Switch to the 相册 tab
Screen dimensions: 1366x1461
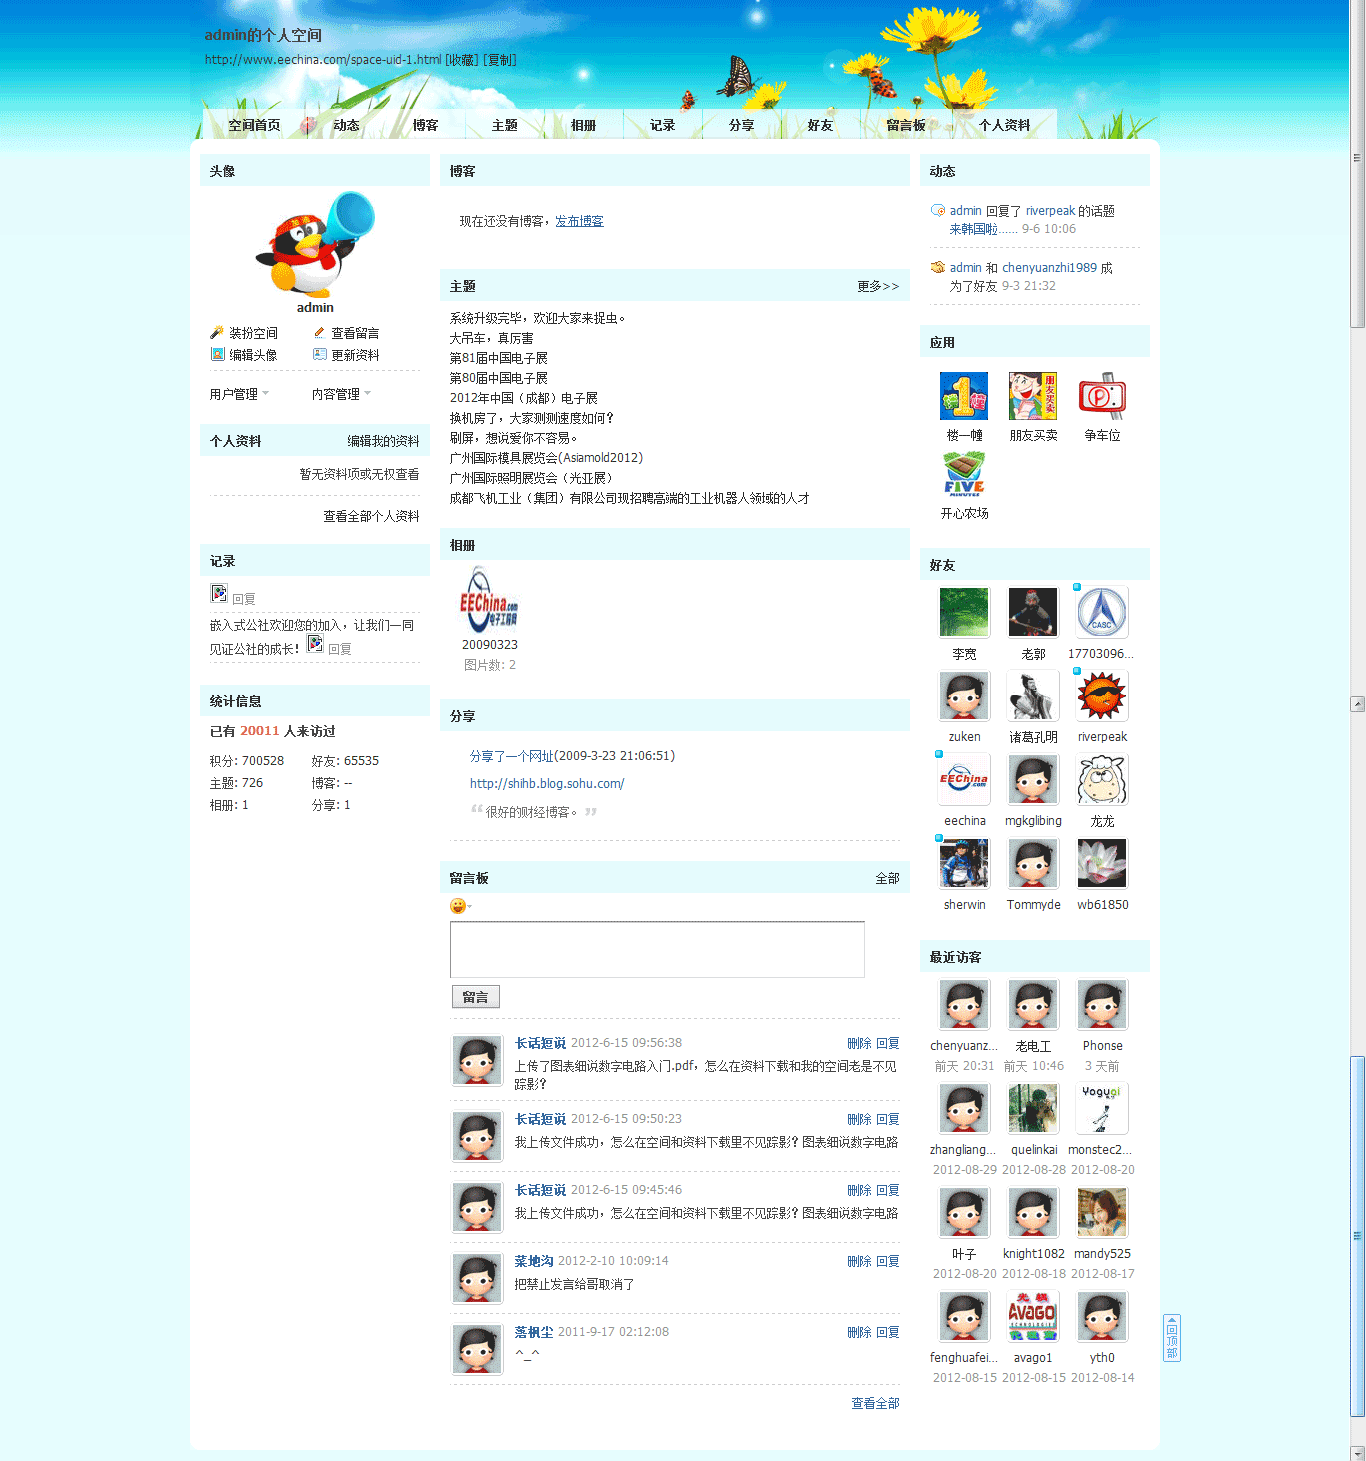point(583,125)
